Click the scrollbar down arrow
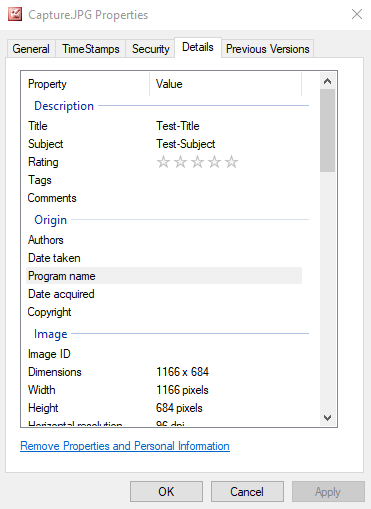Viewport: 371px width, 509px height. coord(327,418)
